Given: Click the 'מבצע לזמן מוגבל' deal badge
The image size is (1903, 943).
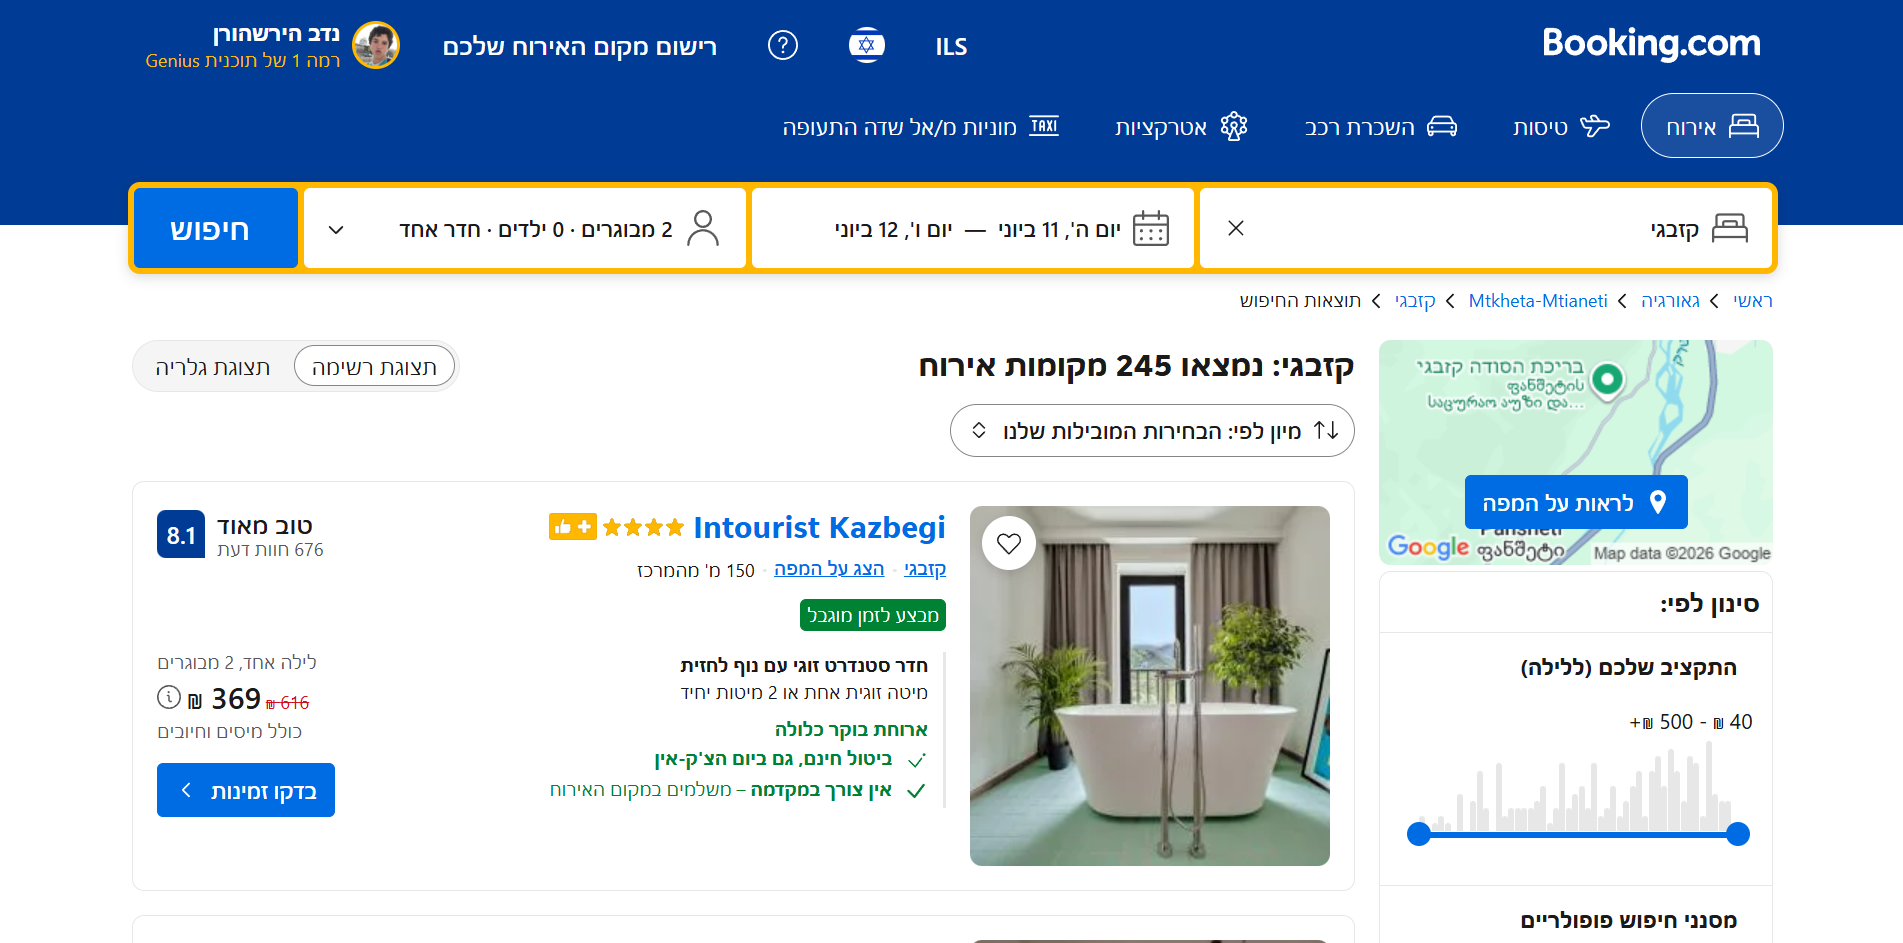Looking at the screenshot, I should pos(873,615).
